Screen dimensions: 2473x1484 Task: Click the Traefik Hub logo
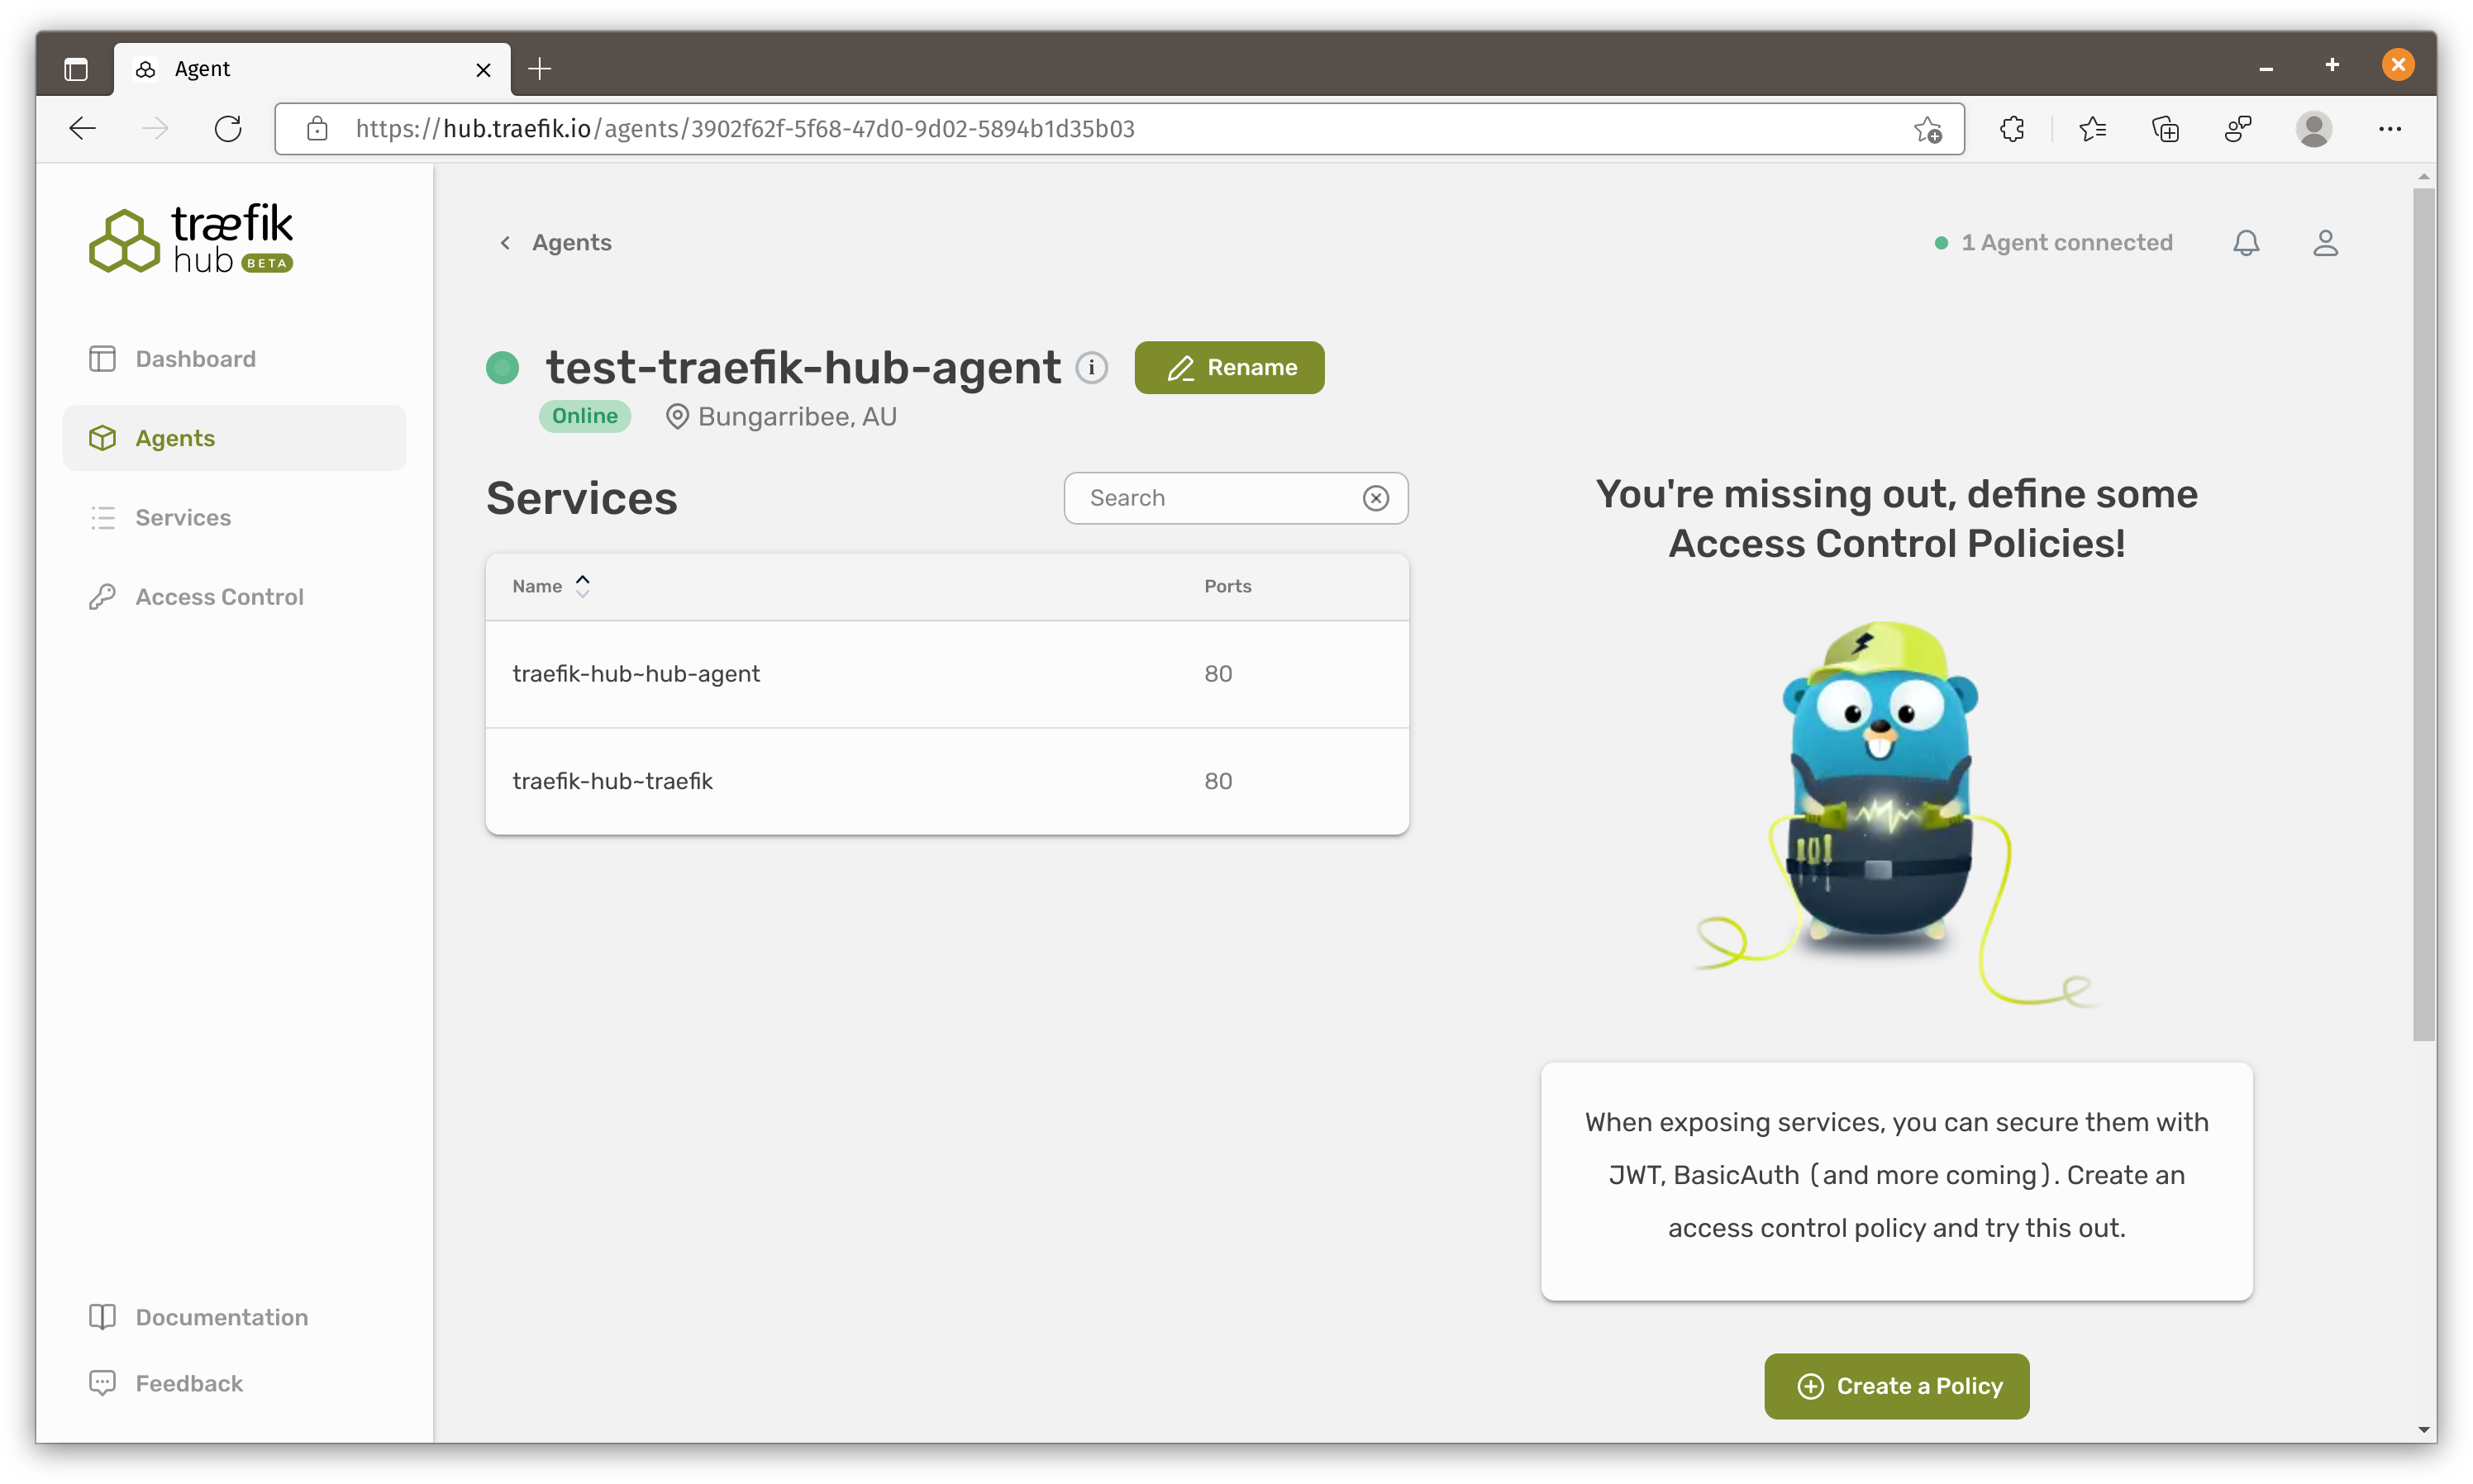pos(191,239)
